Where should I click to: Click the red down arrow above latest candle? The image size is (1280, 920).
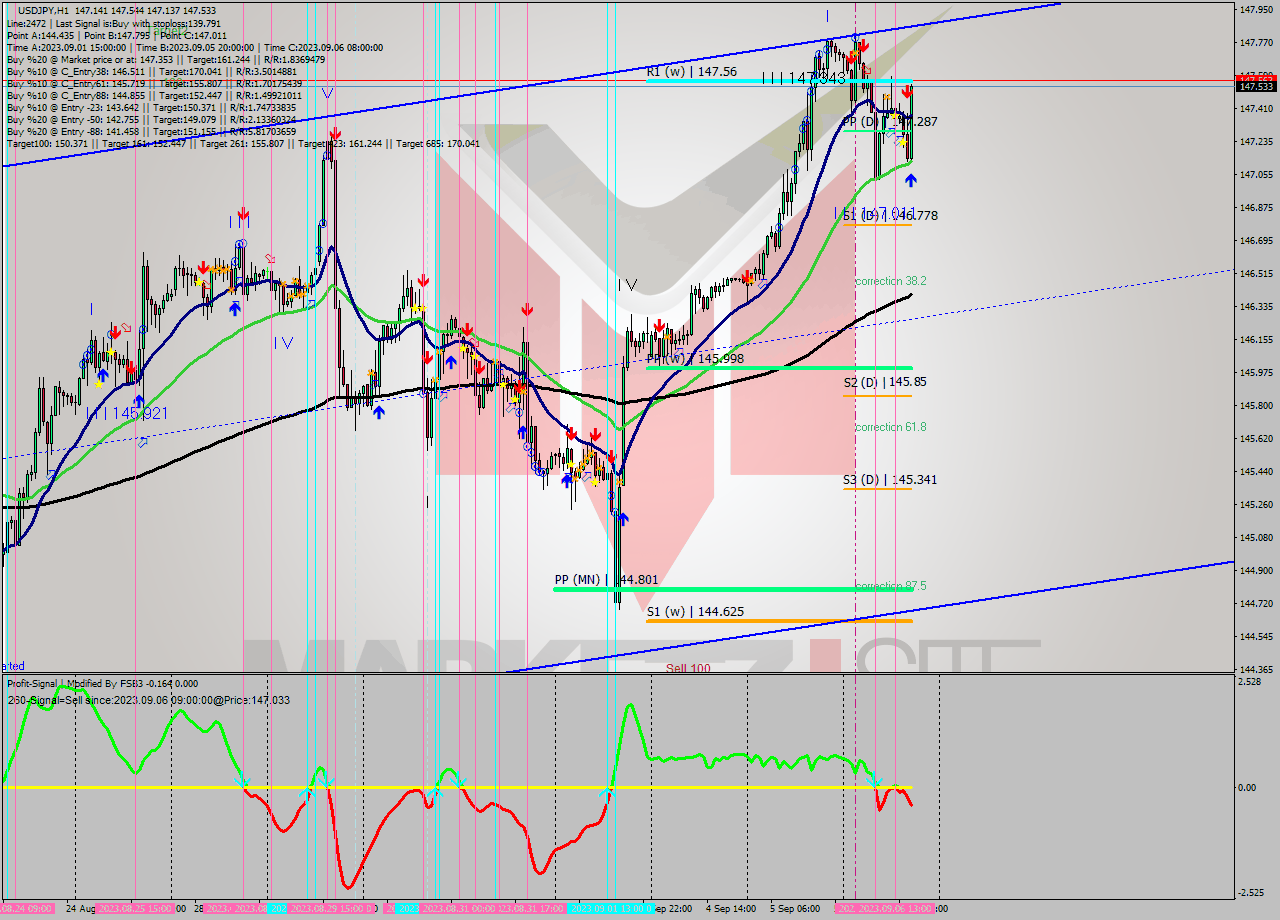(x=907, y=90)
